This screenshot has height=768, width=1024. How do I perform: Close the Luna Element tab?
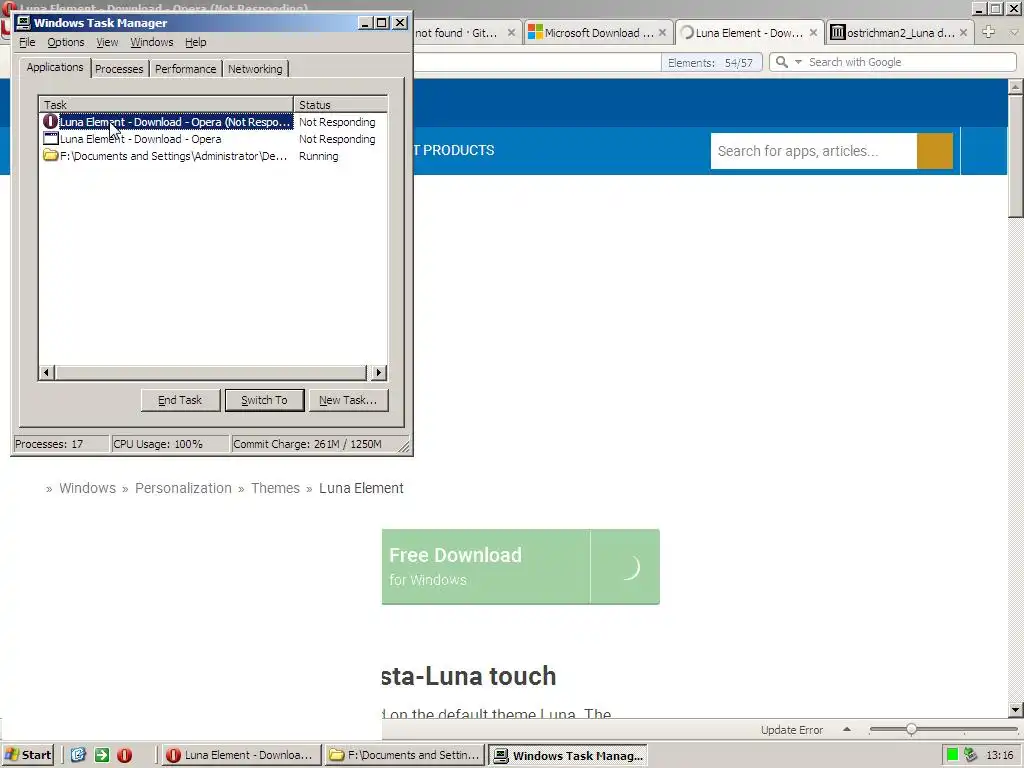tap(813, 33)
